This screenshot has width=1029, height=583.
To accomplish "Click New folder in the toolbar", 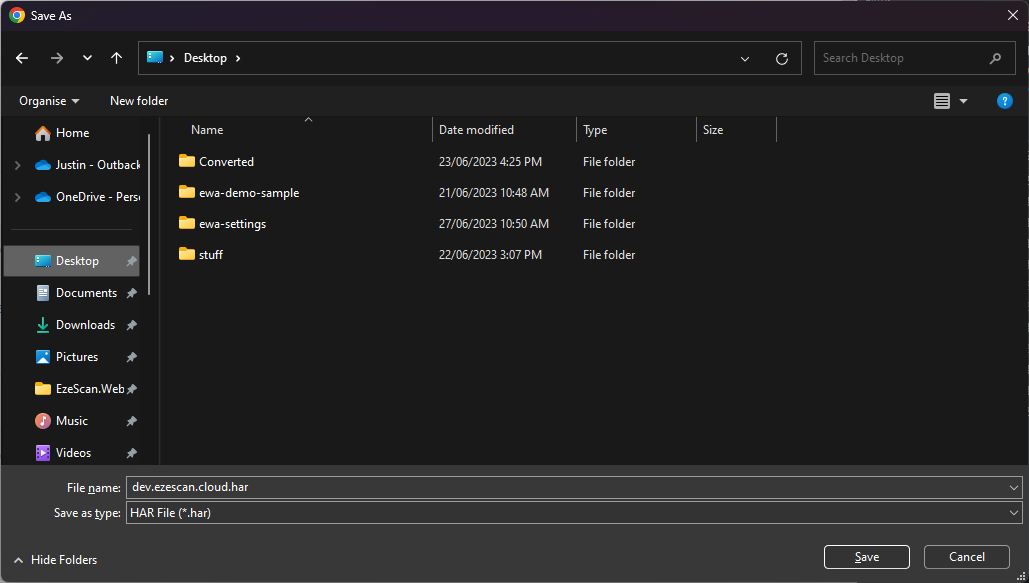I will click(x=139, y=101).
